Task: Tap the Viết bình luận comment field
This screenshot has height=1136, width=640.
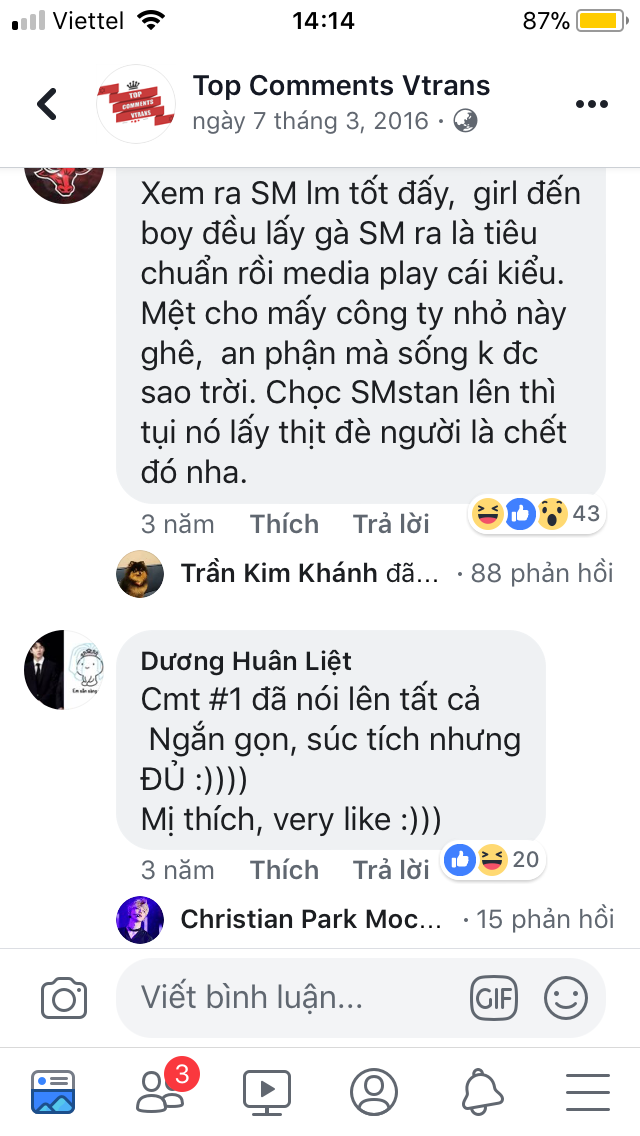Action: coord(290,997)
